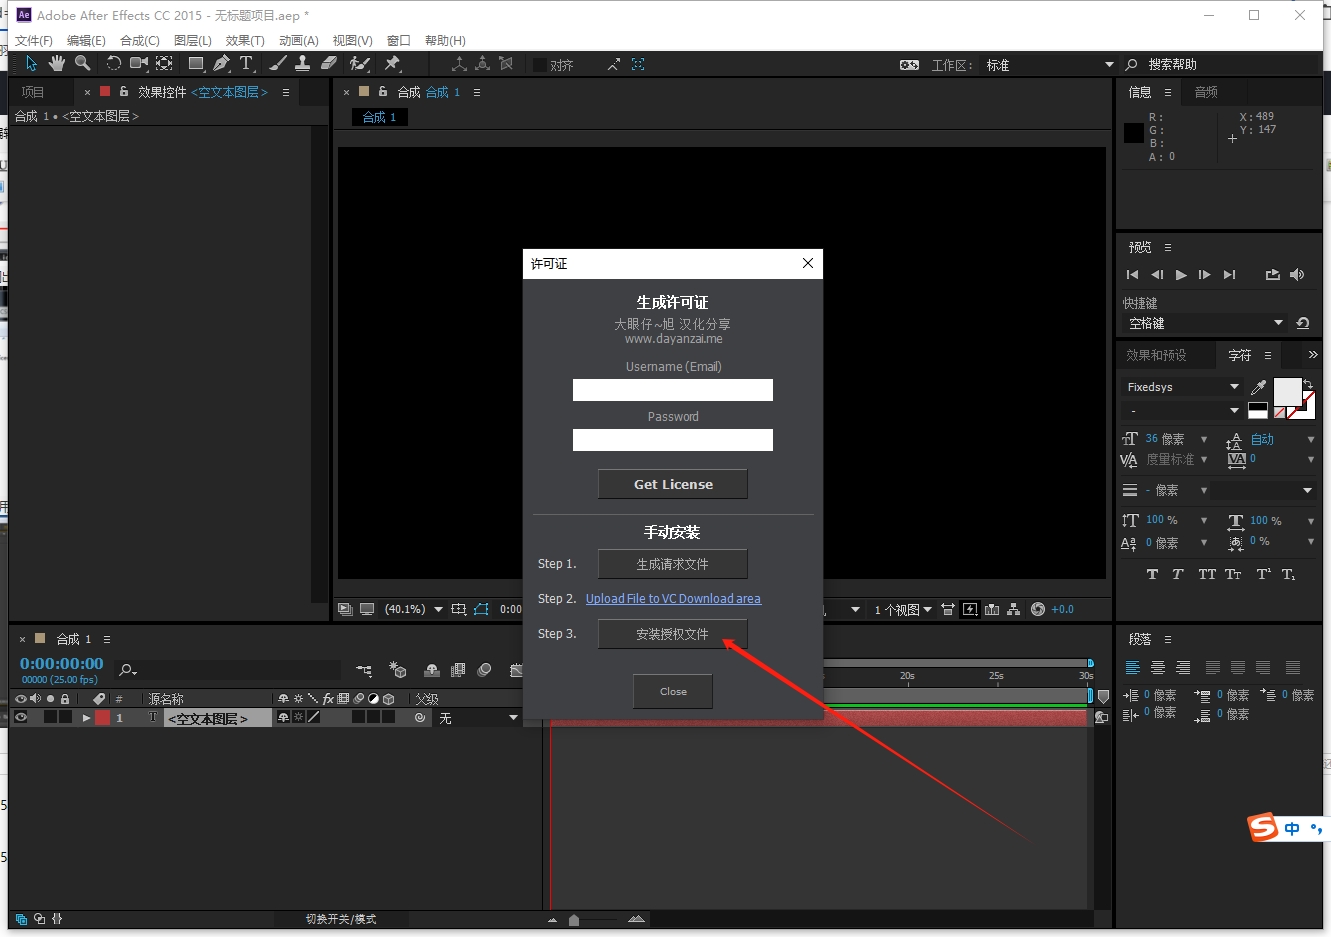The image size is (1331, 937).
Task: Center-align the paragraph text
Action: click(x=1158, y=668)
